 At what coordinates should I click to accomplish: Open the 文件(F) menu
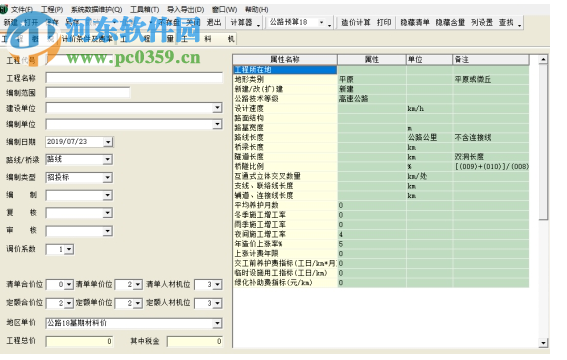(x=22, y=9)
